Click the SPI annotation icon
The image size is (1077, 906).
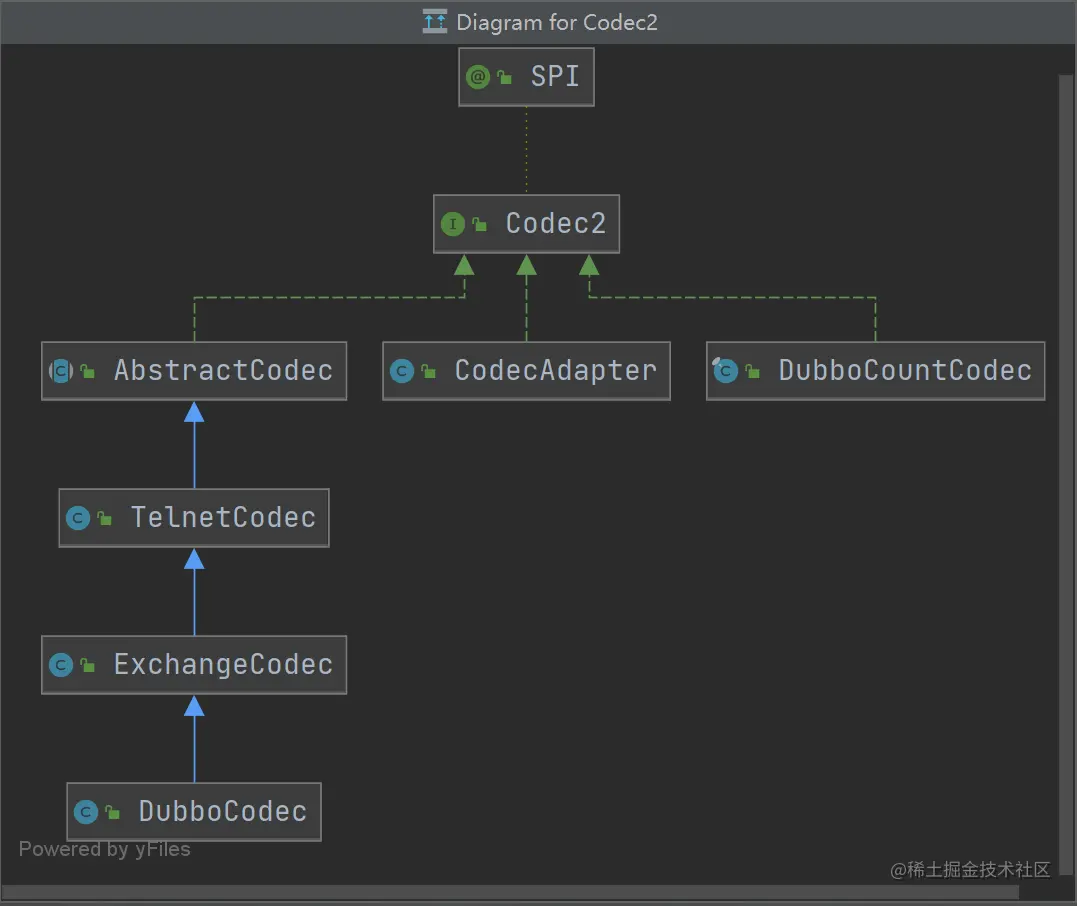coord(478,77)
